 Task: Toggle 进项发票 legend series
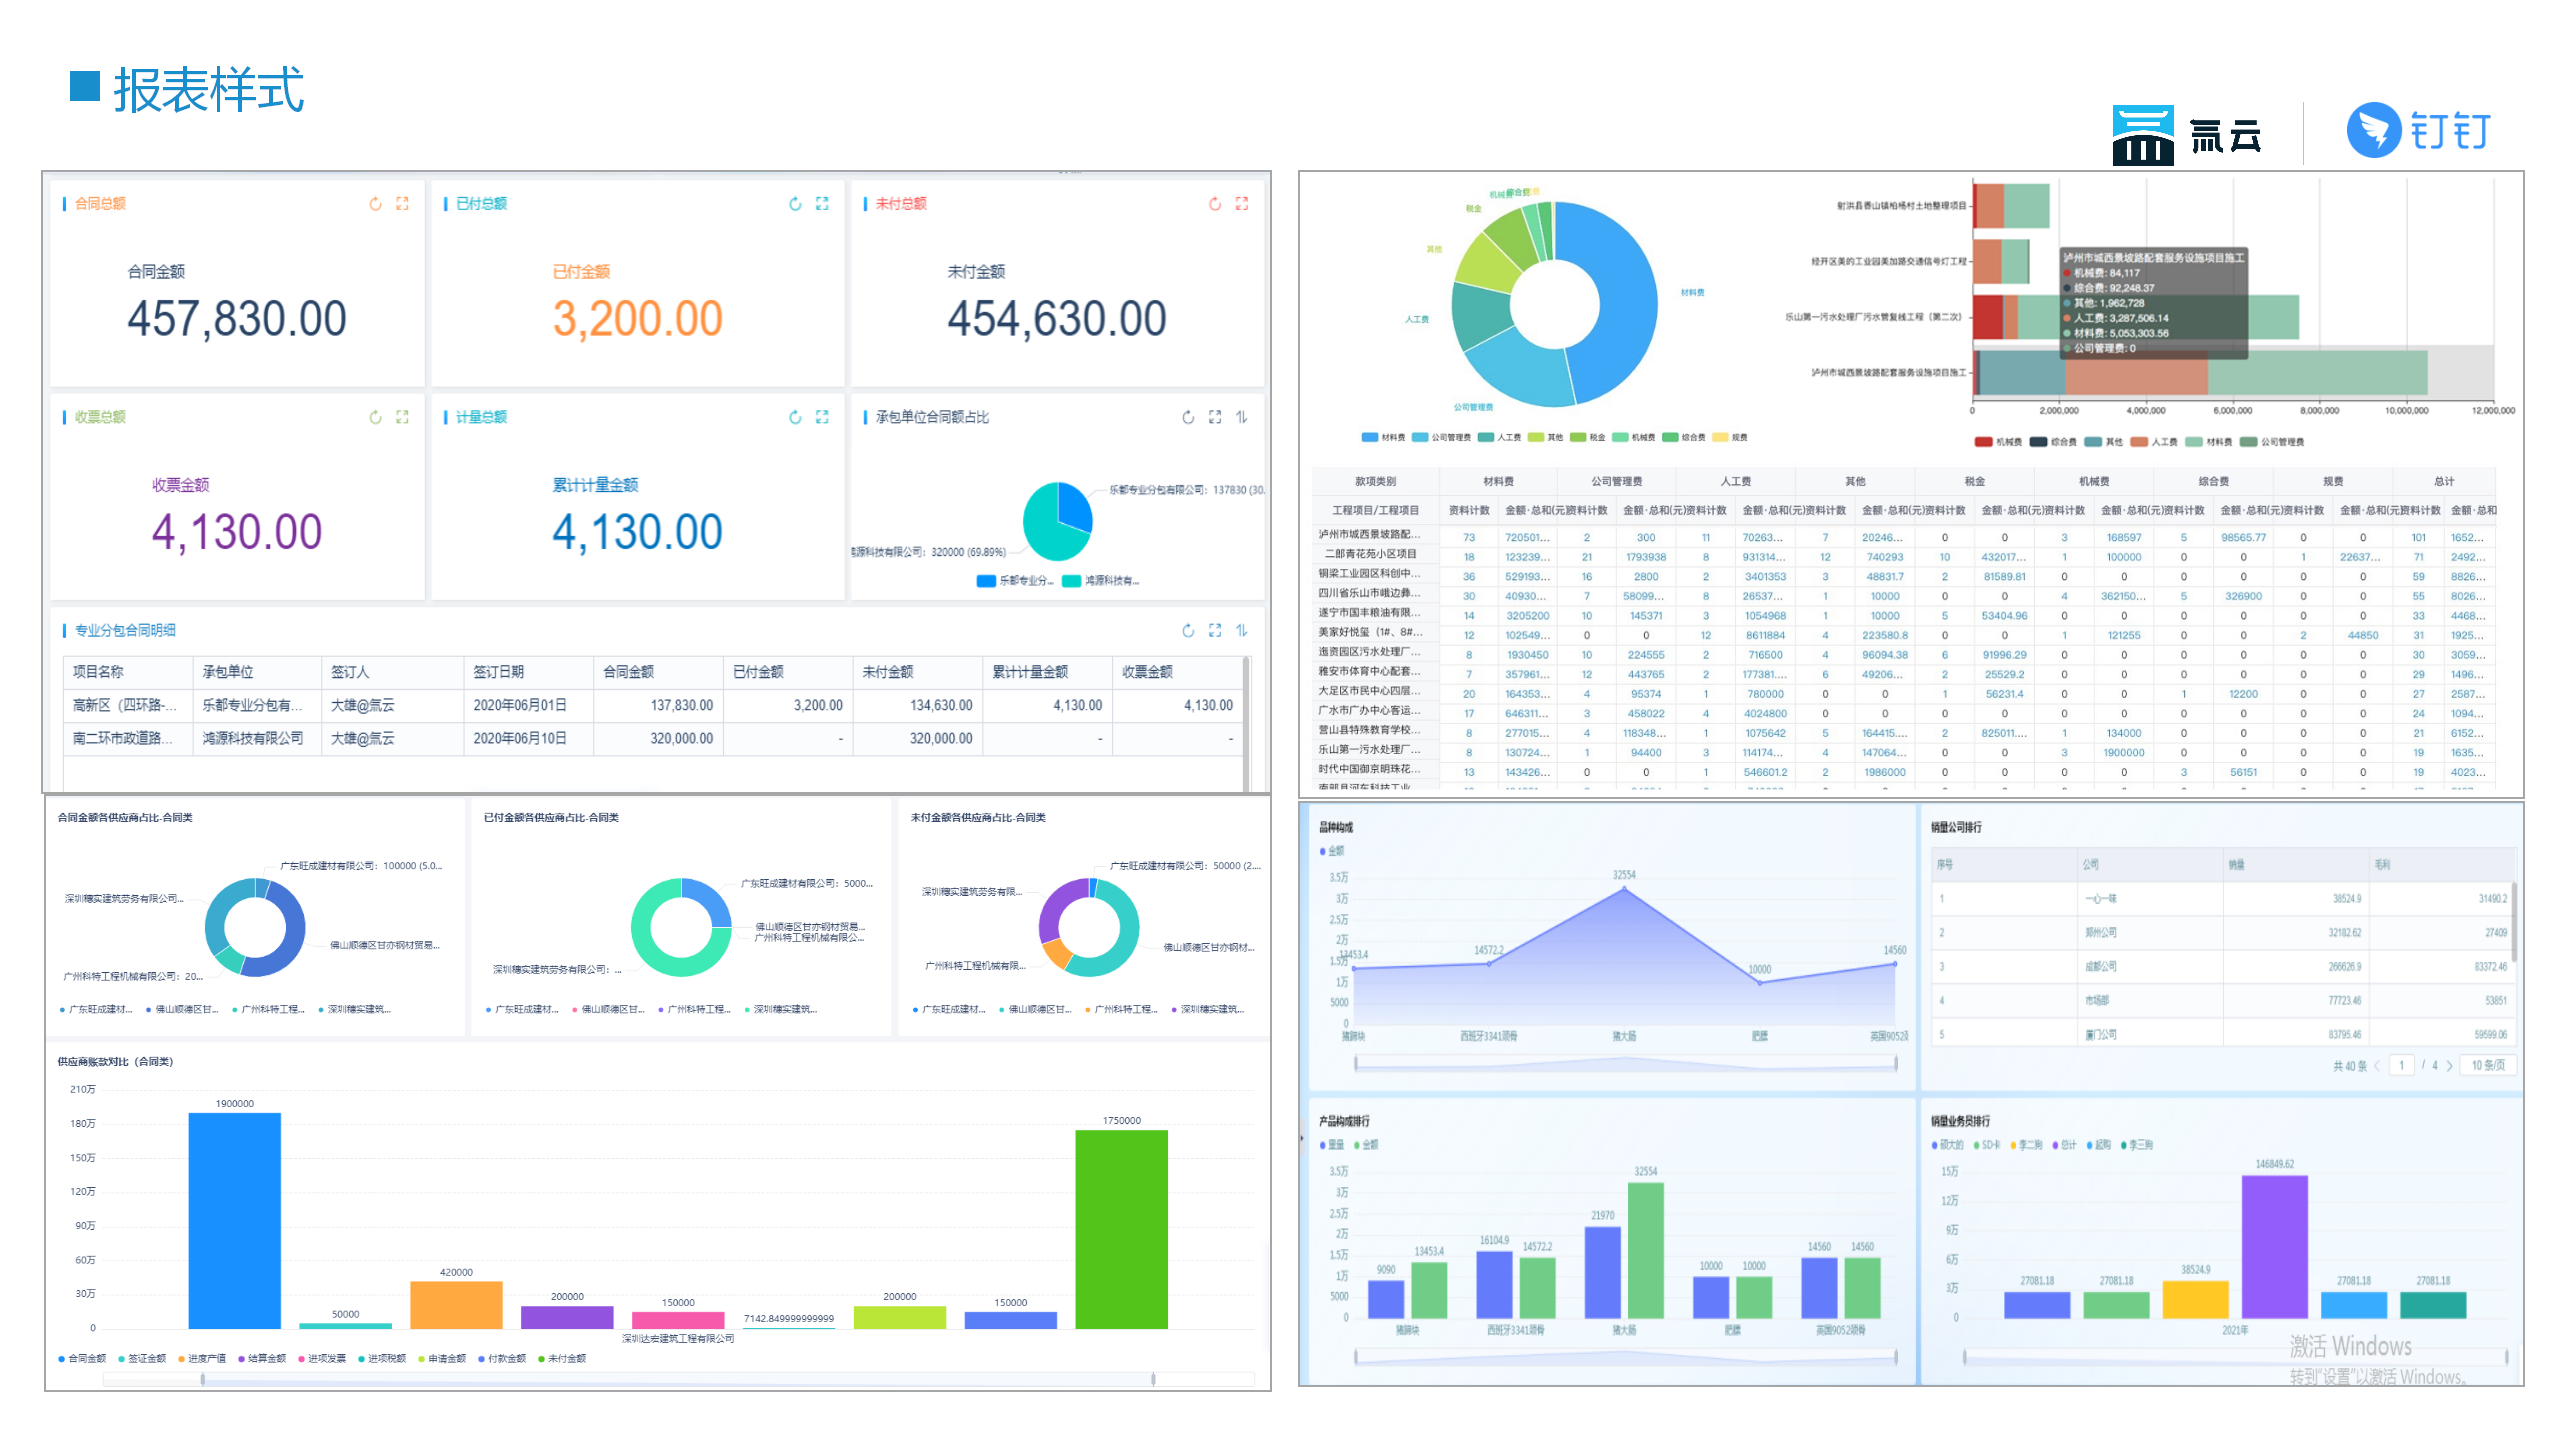323,1359
